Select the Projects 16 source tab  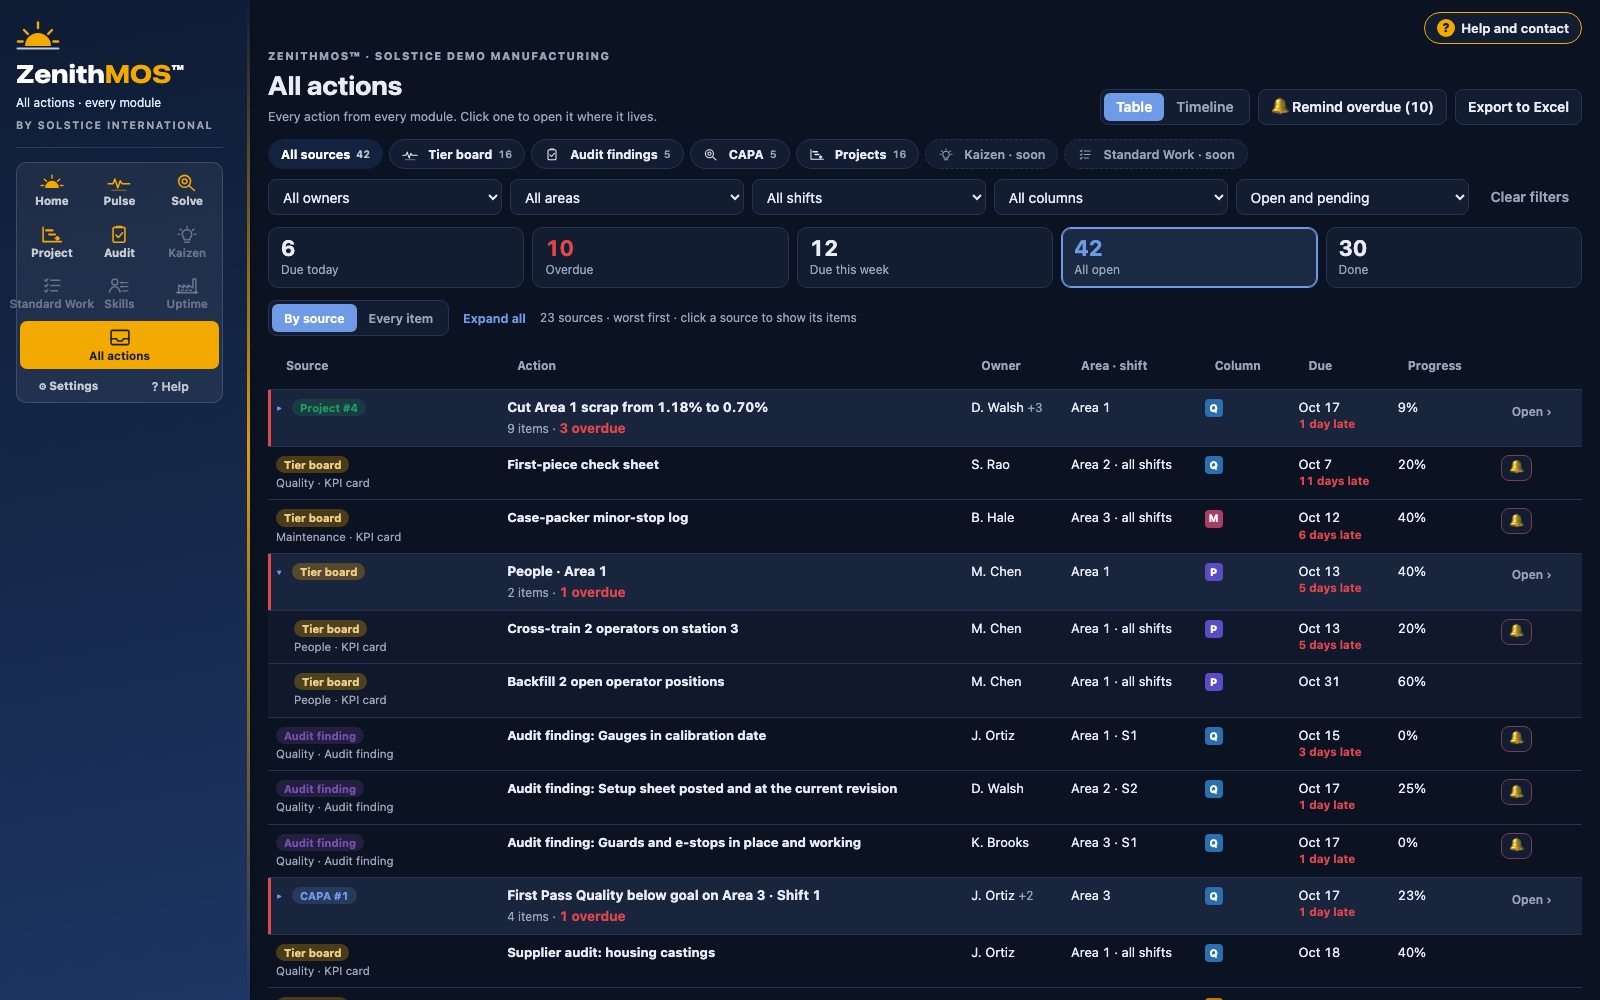857,155
